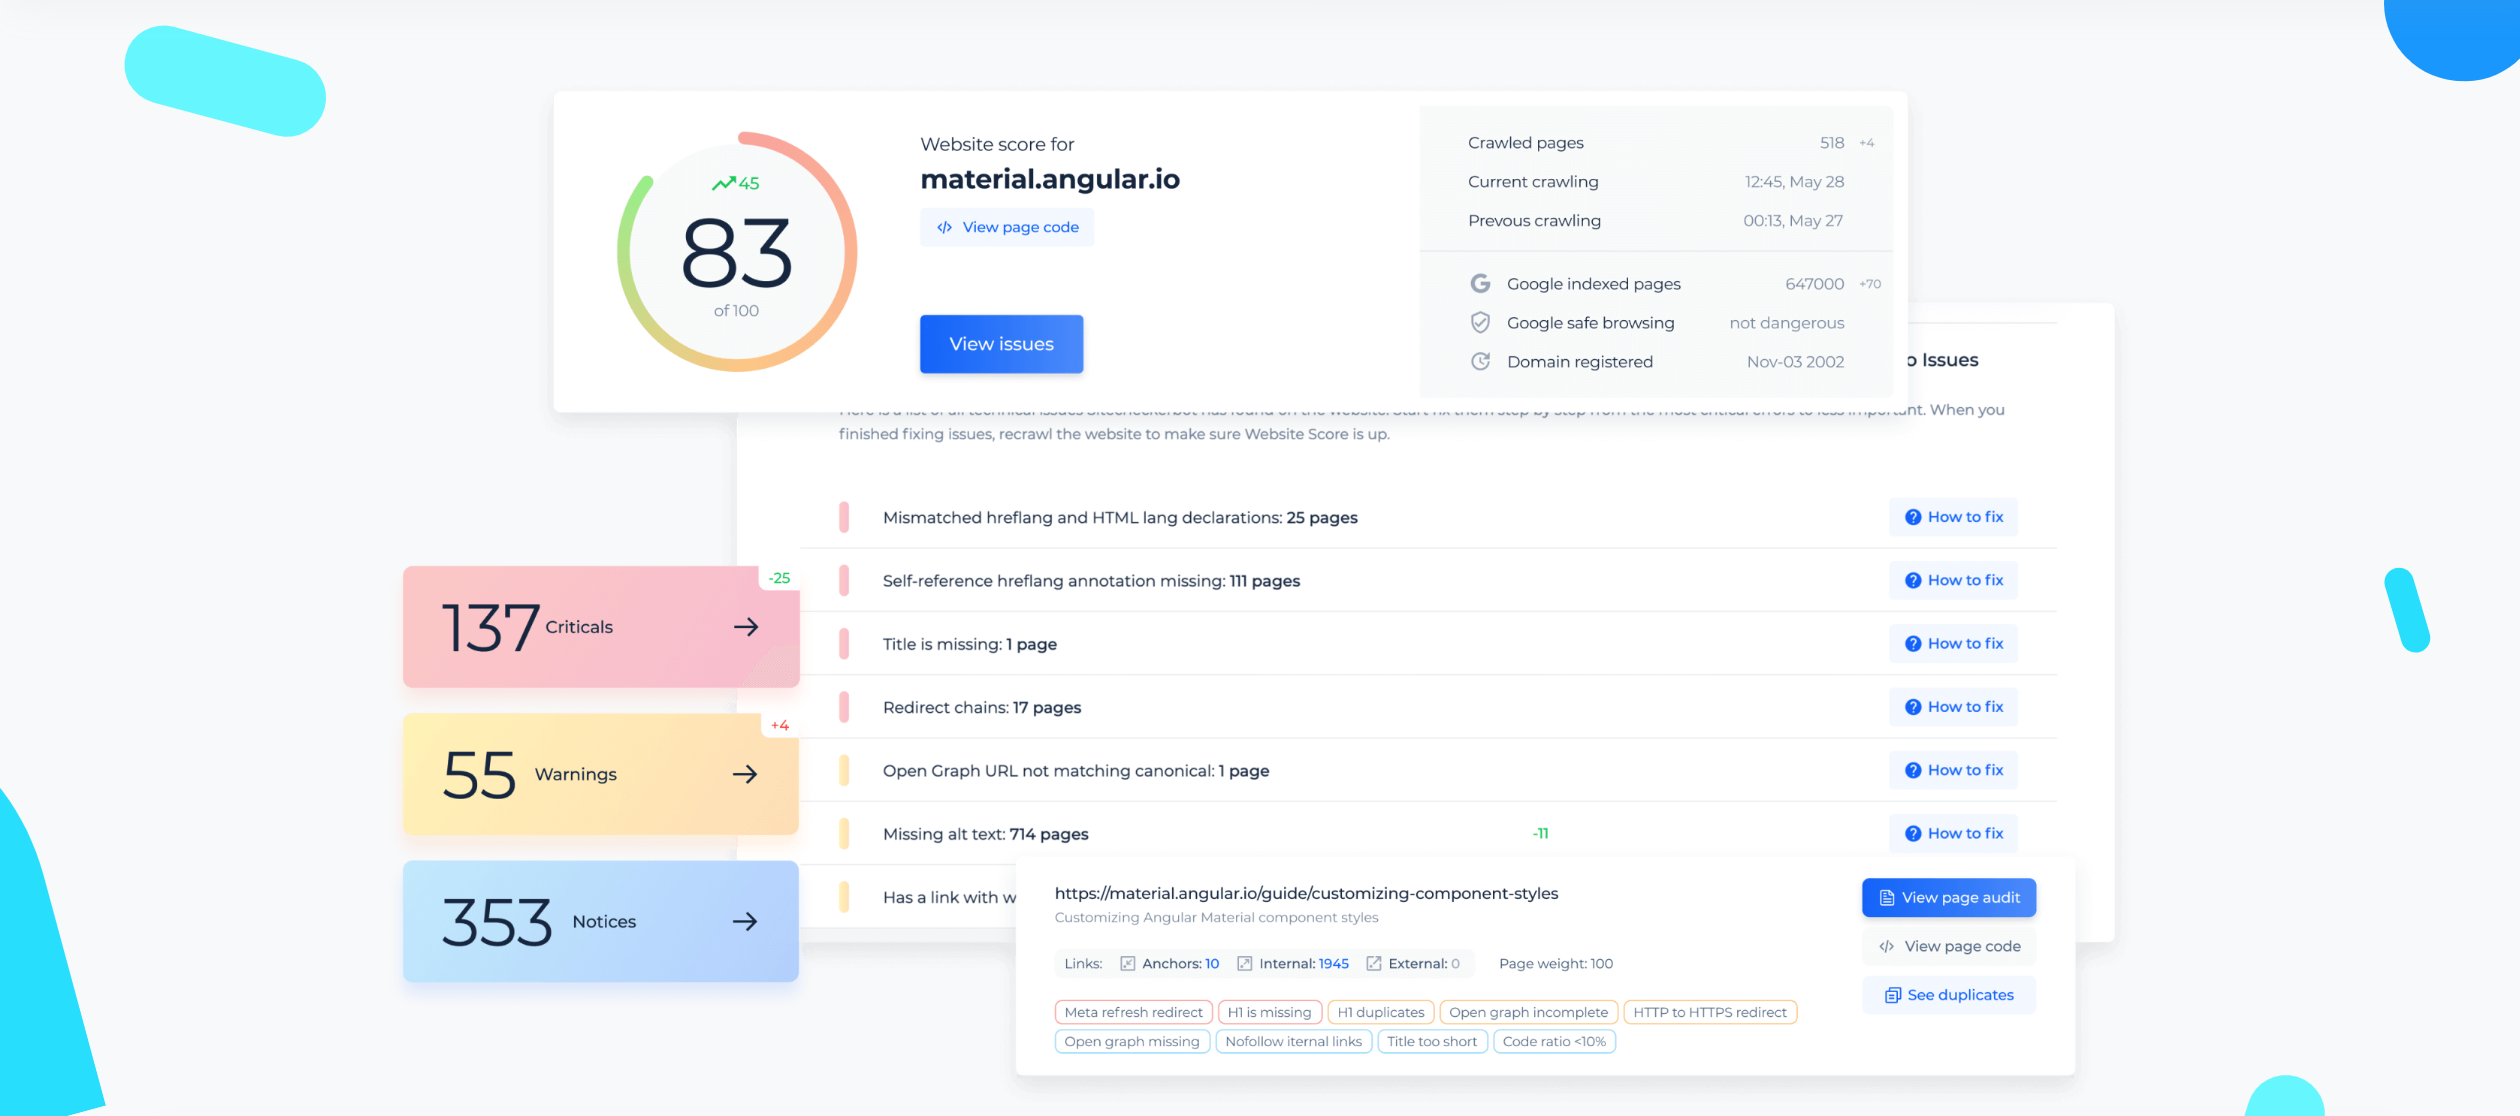Select the Nofollow iternal links tag
Screen dimensions: 2520x1116
point(1293,1041)
